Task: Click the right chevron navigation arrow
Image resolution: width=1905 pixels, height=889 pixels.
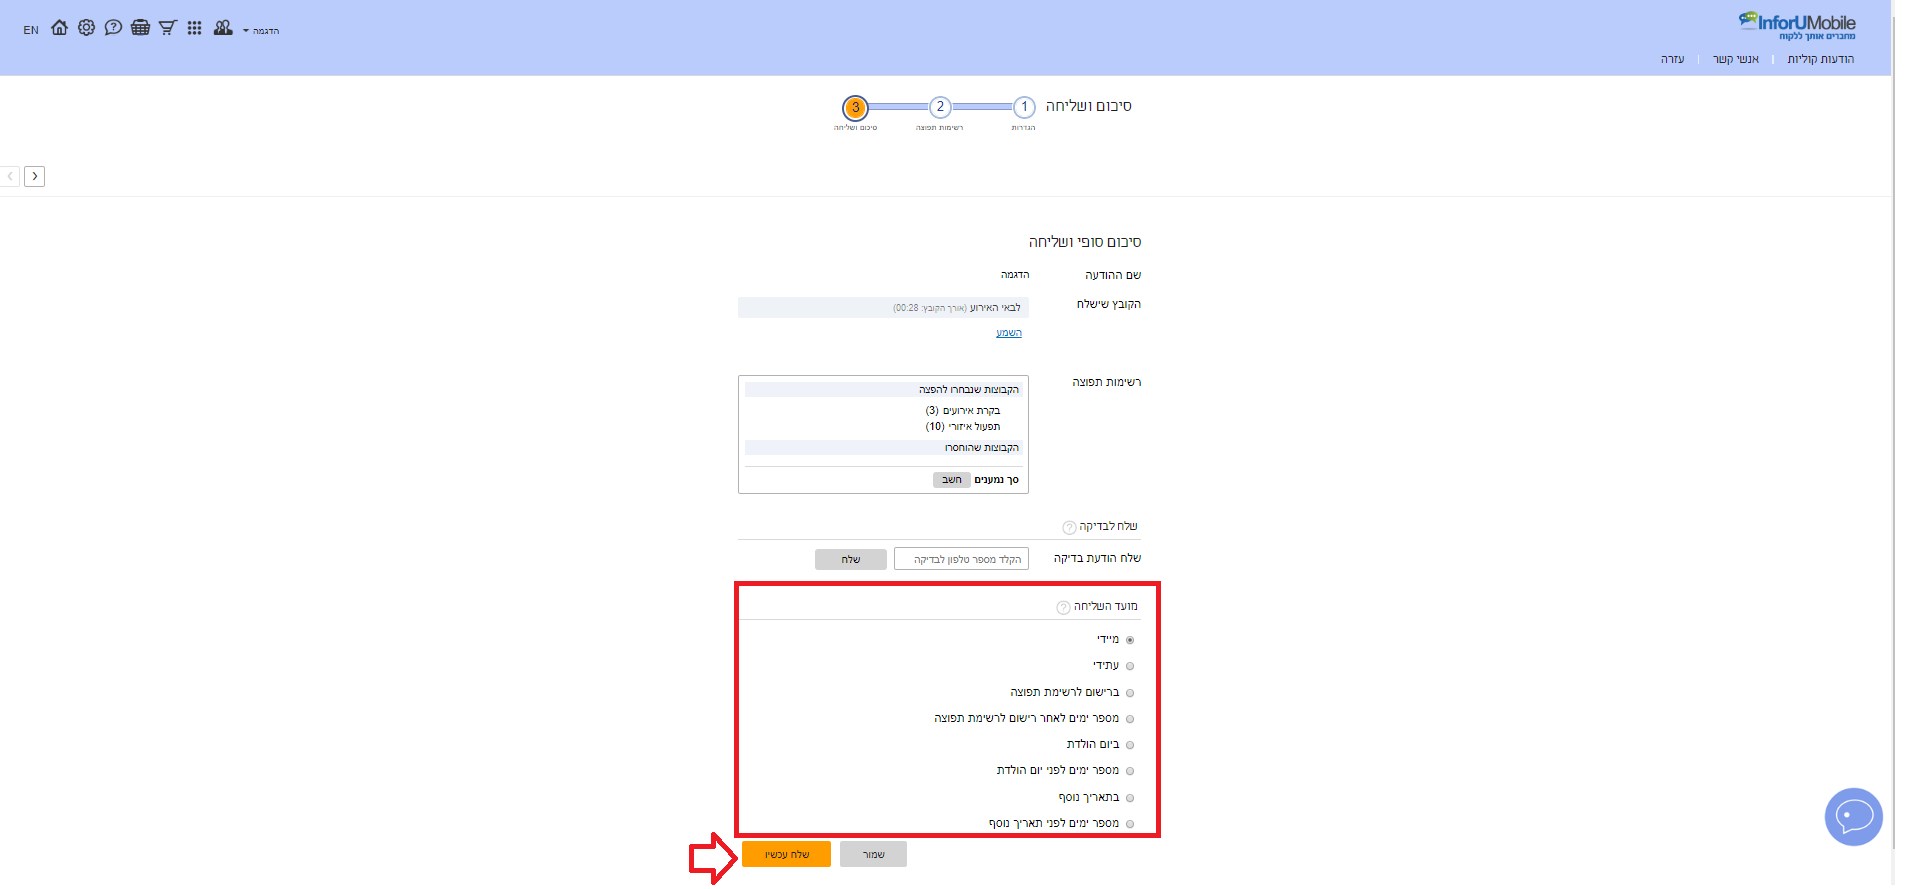Action: pos(35,177)
